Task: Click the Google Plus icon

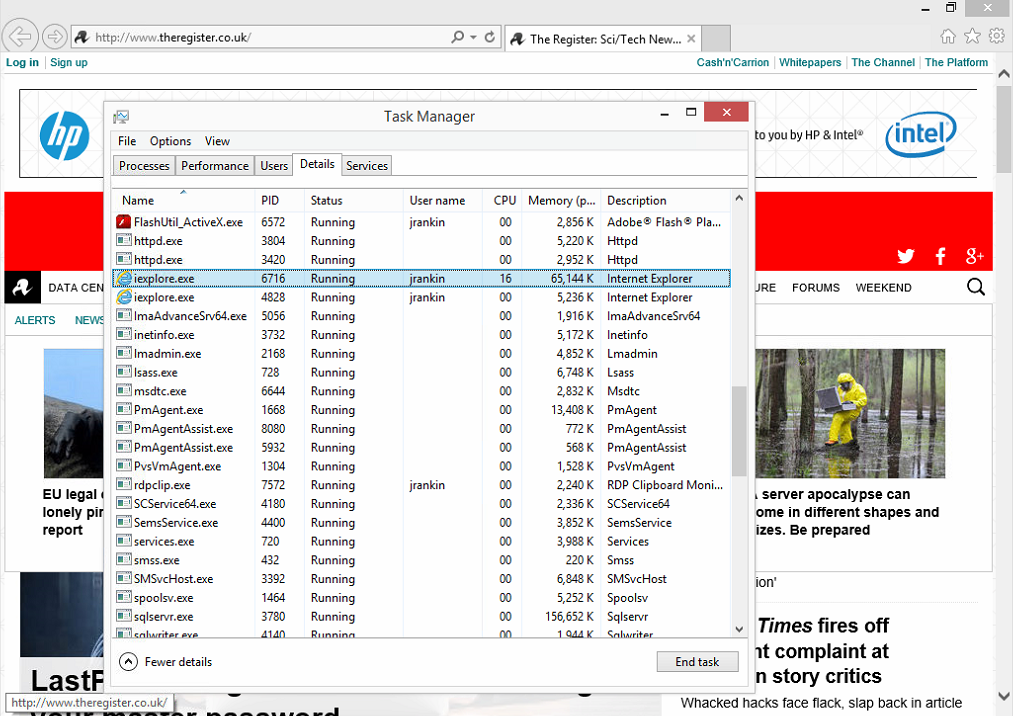Action: tap(975, 256)
